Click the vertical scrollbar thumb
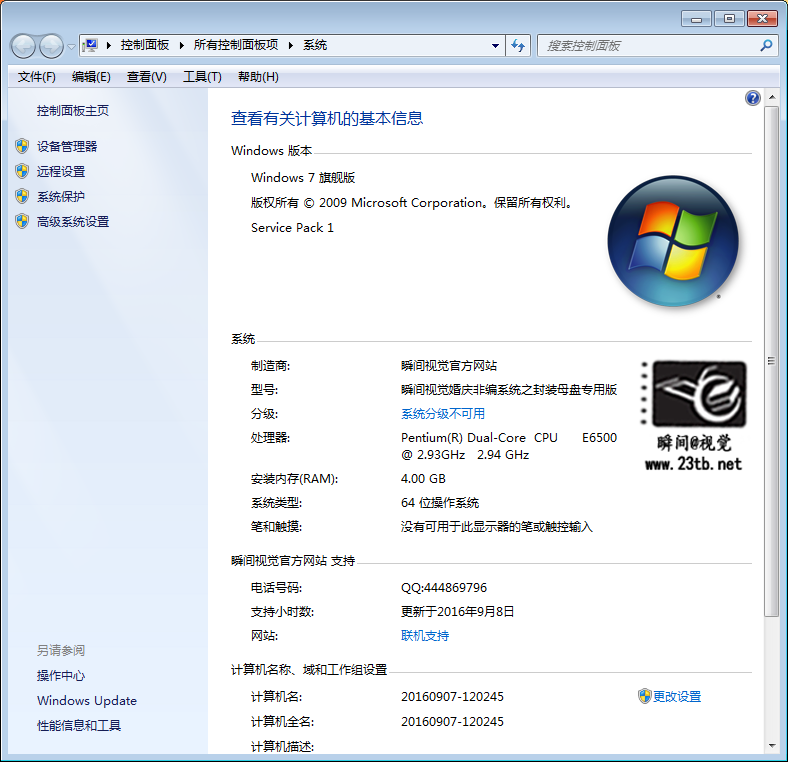Viewport: 788px width, 762px height. pos(772,361)
